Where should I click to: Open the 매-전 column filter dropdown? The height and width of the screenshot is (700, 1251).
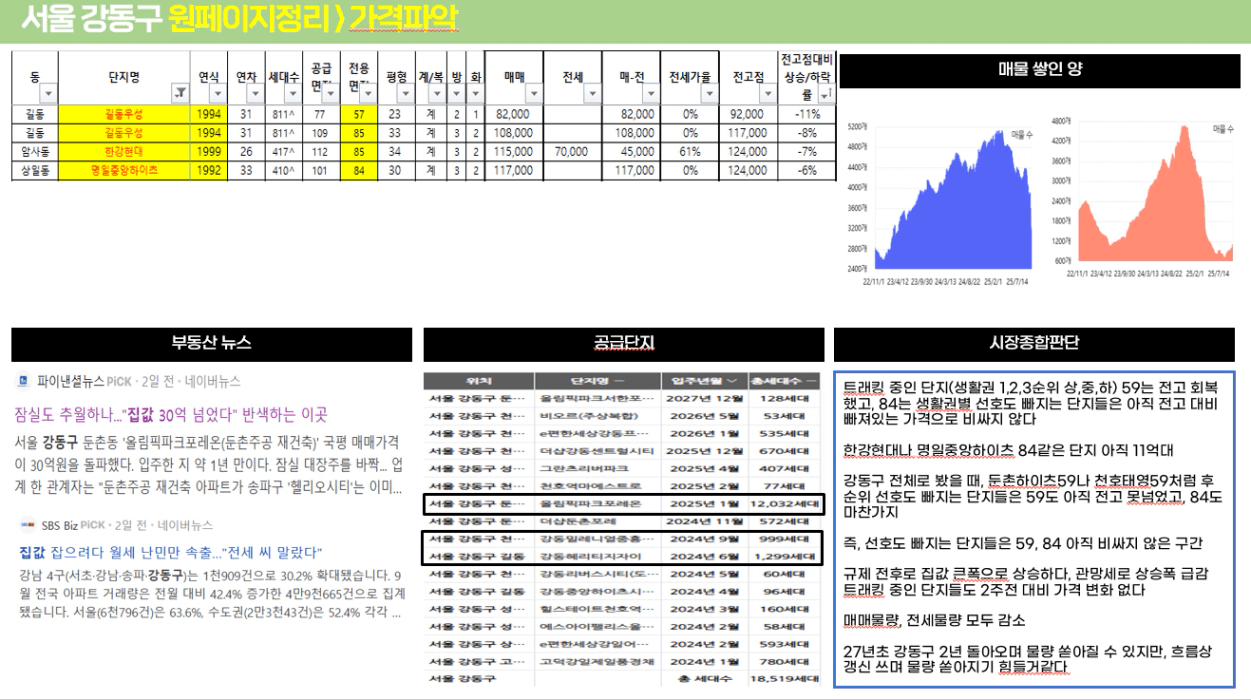[x=651, y=93]
